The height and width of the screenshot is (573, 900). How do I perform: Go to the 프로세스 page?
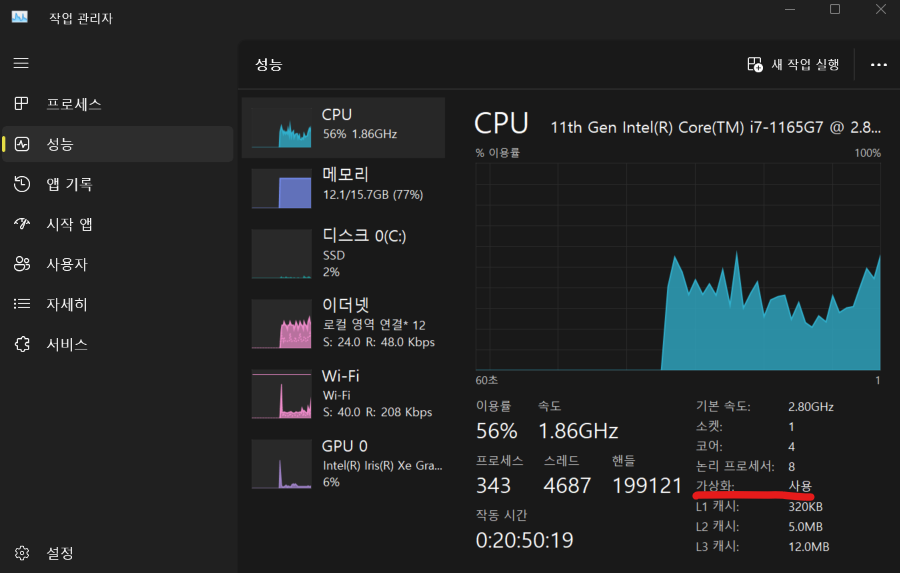pos(74,104)
